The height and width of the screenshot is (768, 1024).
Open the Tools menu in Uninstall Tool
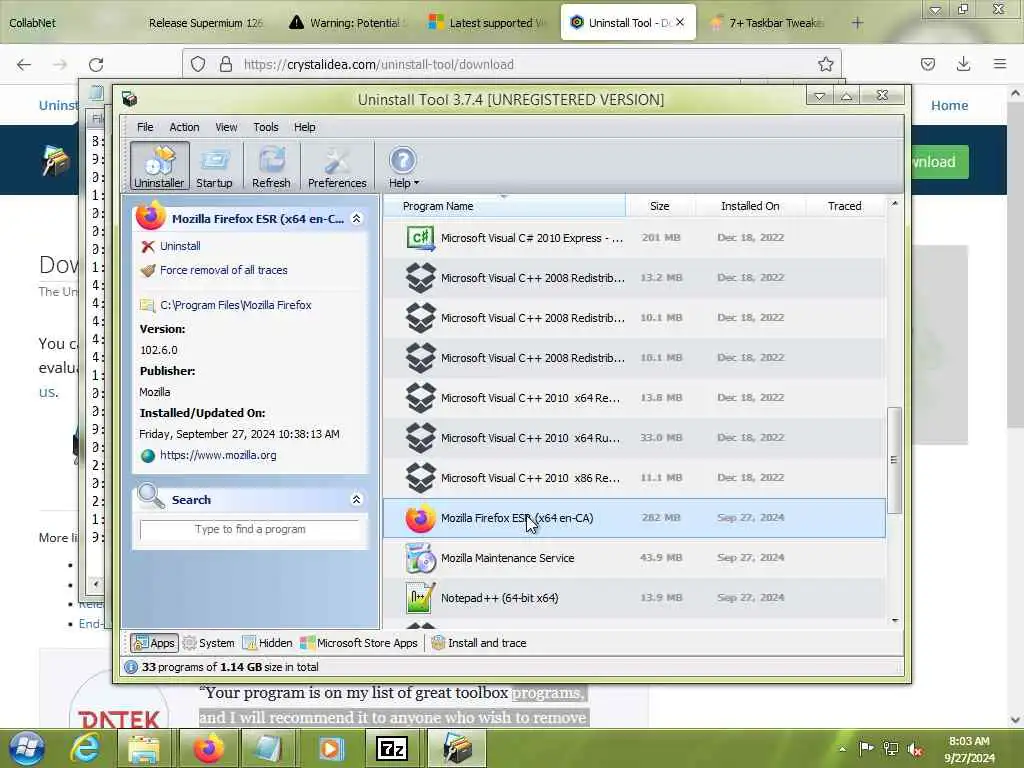[x=266, y=127]
